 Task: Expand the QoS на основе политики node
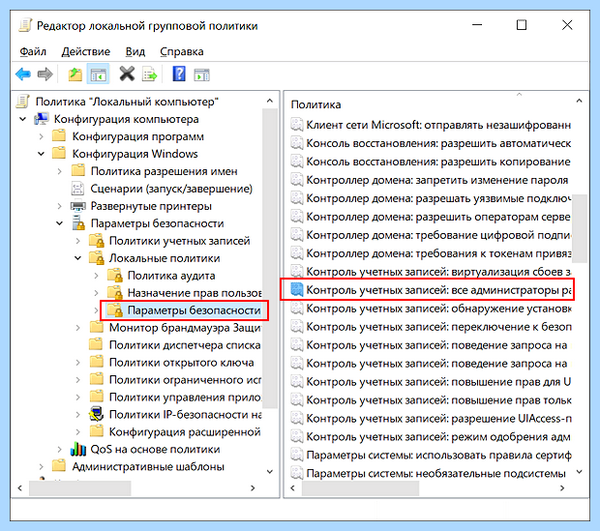60,449
